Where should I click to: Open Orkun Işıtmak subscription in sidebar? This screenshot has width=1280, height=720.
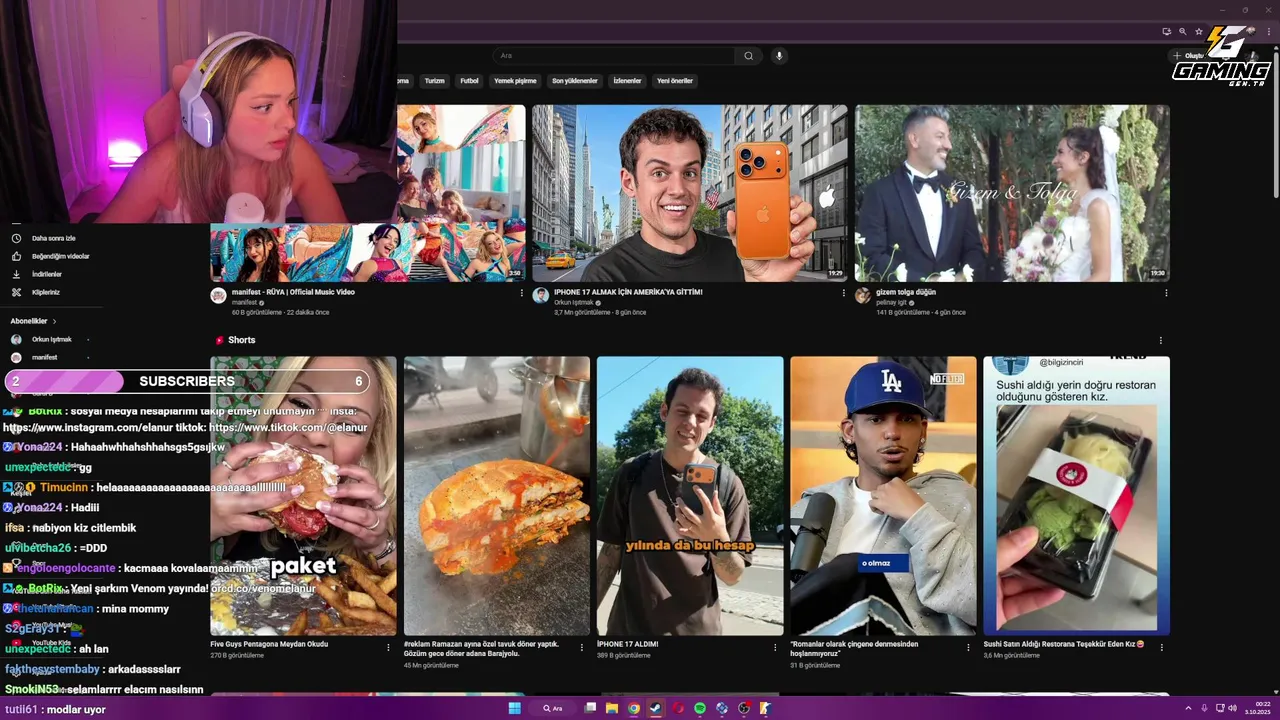50,339
